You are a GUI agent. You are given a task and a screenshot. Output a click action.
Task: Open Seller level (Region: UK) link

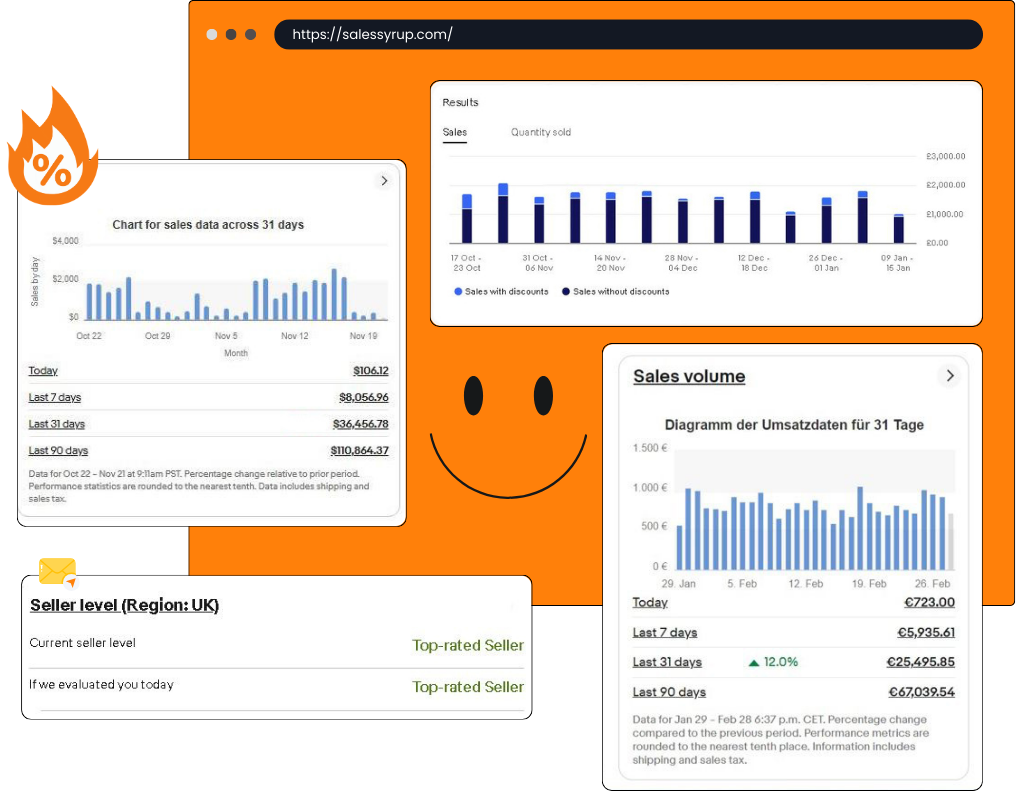(x=124, y=605)
